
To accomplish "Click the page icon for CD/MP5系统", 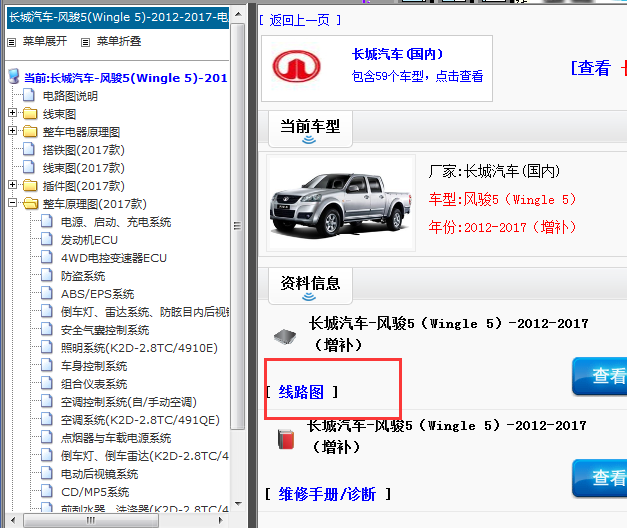I will [47, 491].
